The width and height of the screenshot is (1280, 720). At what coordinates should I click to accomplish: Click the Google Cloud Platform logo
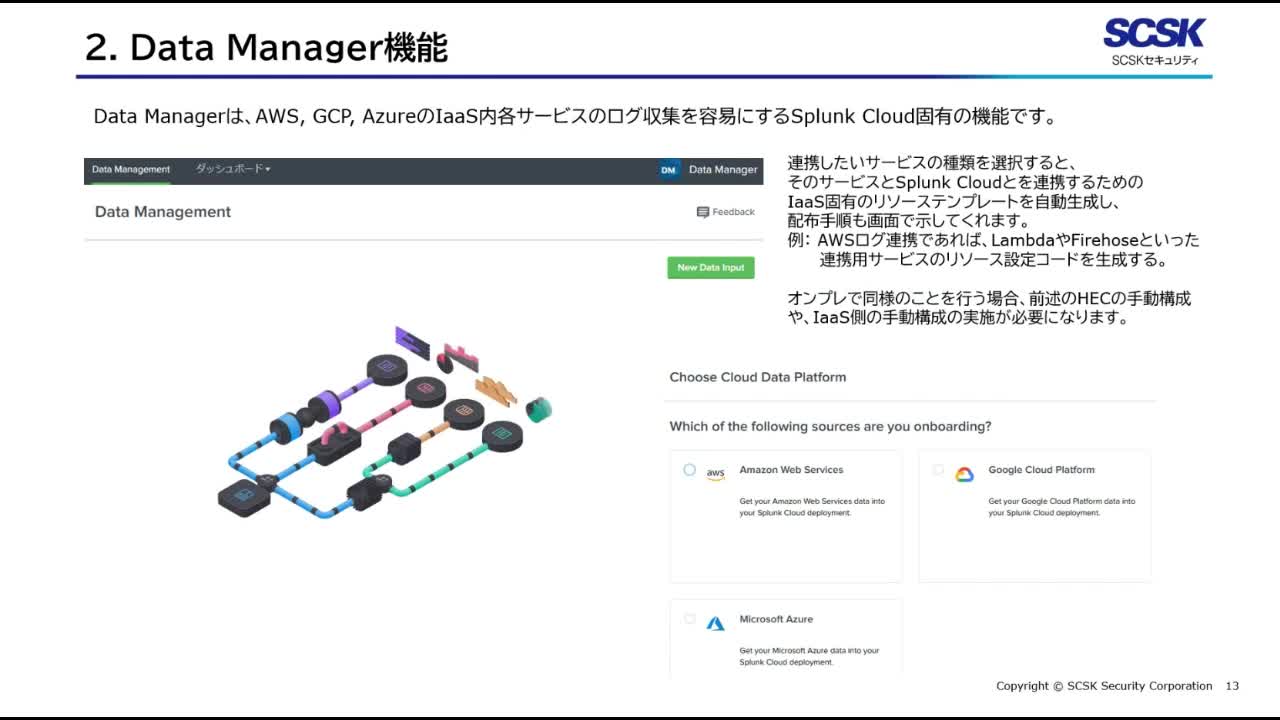point(964,475)
